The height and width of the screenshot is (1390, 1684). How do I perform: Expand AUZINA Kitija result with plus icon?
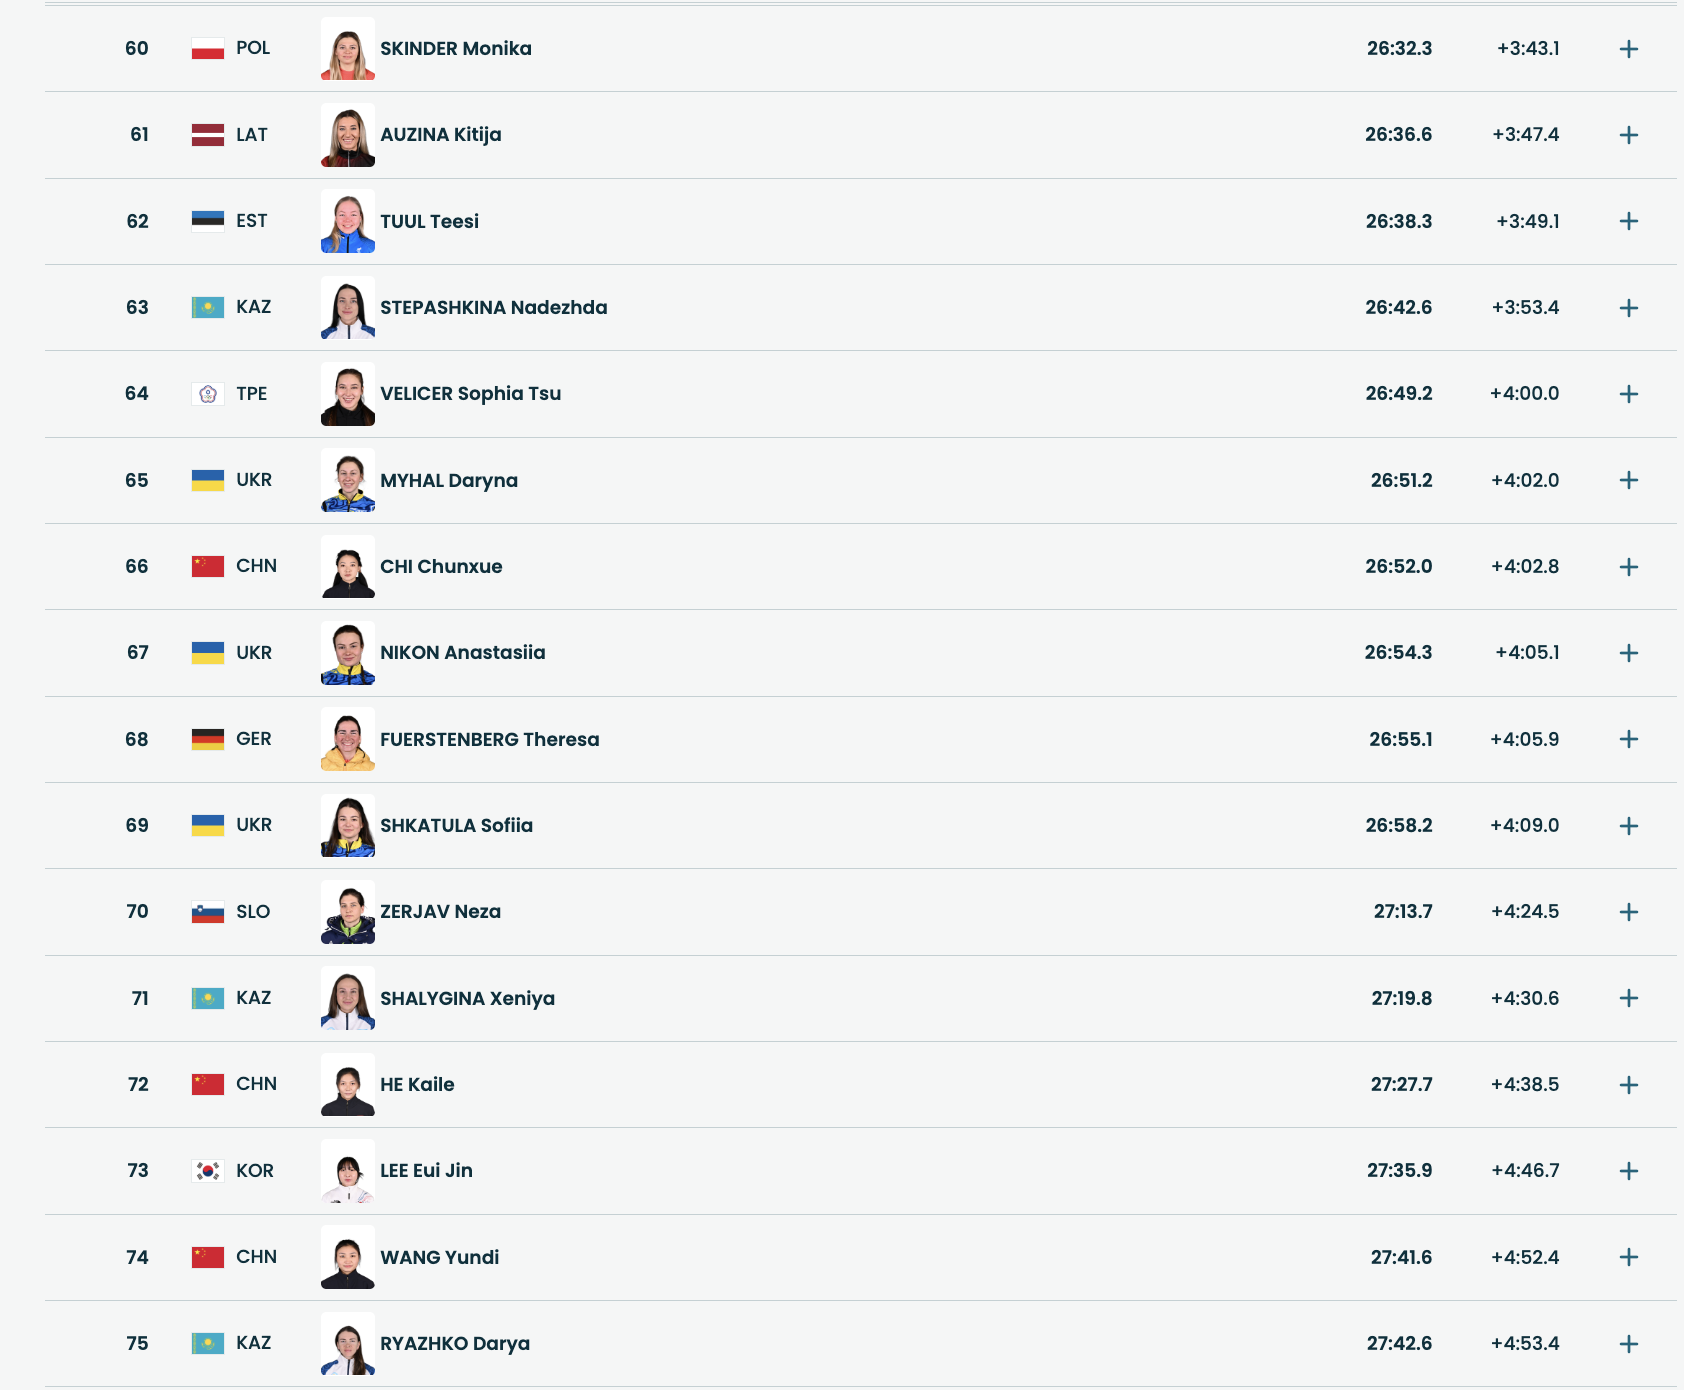pos(1628,135)
